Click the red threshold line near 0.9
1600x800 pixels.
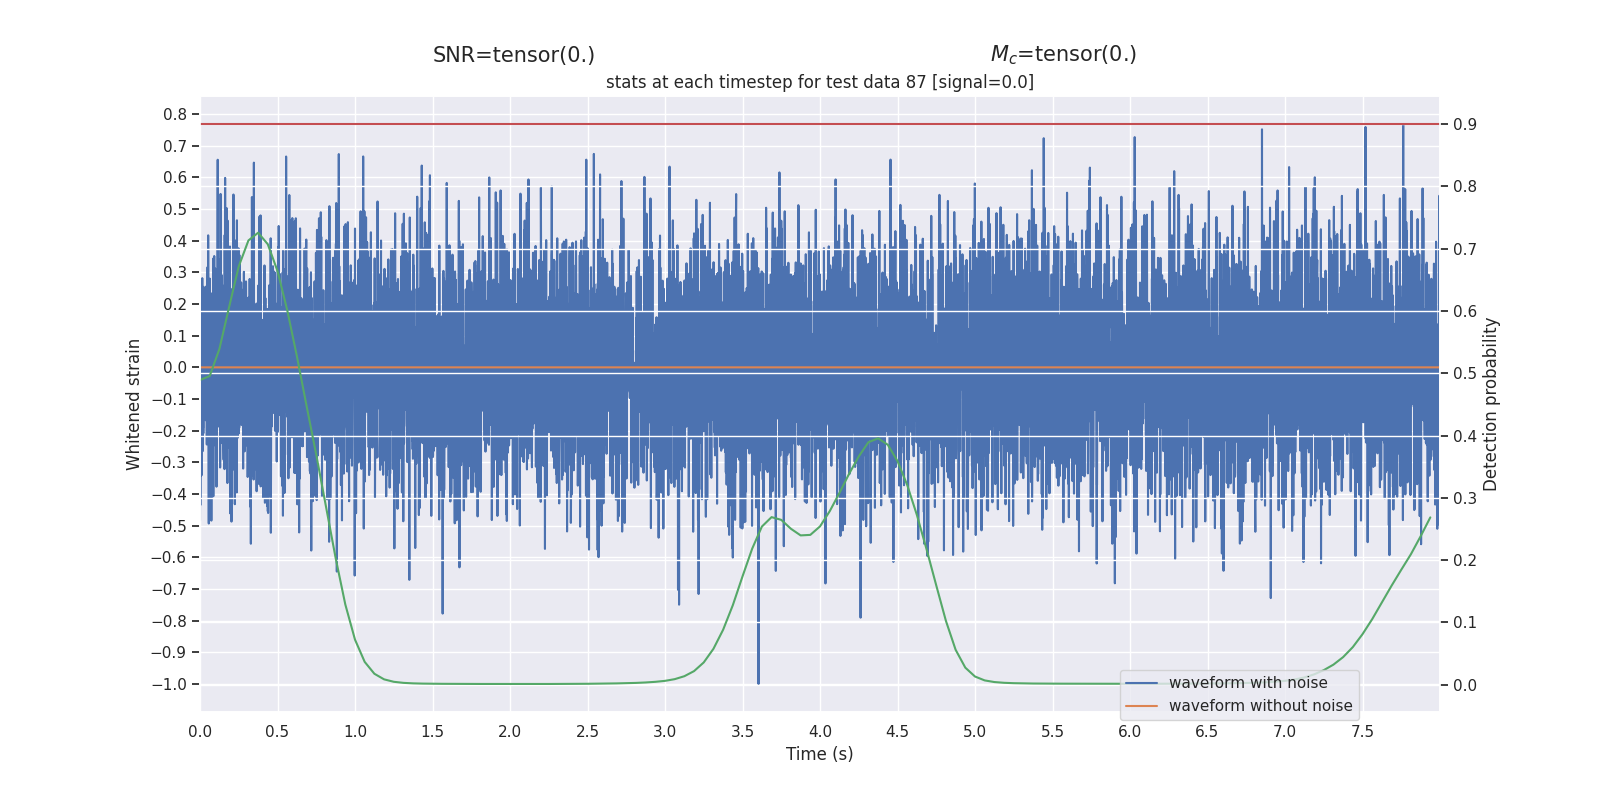tap(820, 124)
